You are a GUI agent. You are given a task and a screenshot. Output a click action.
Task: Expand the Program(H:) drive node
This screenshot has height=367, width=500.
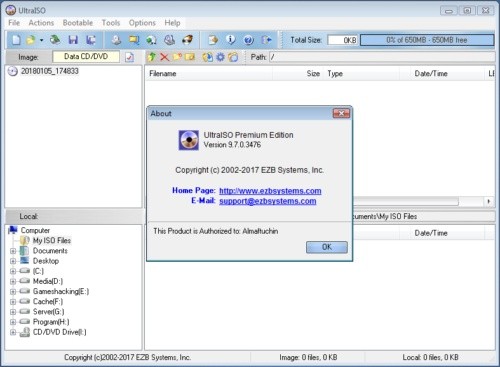(13, 322)
